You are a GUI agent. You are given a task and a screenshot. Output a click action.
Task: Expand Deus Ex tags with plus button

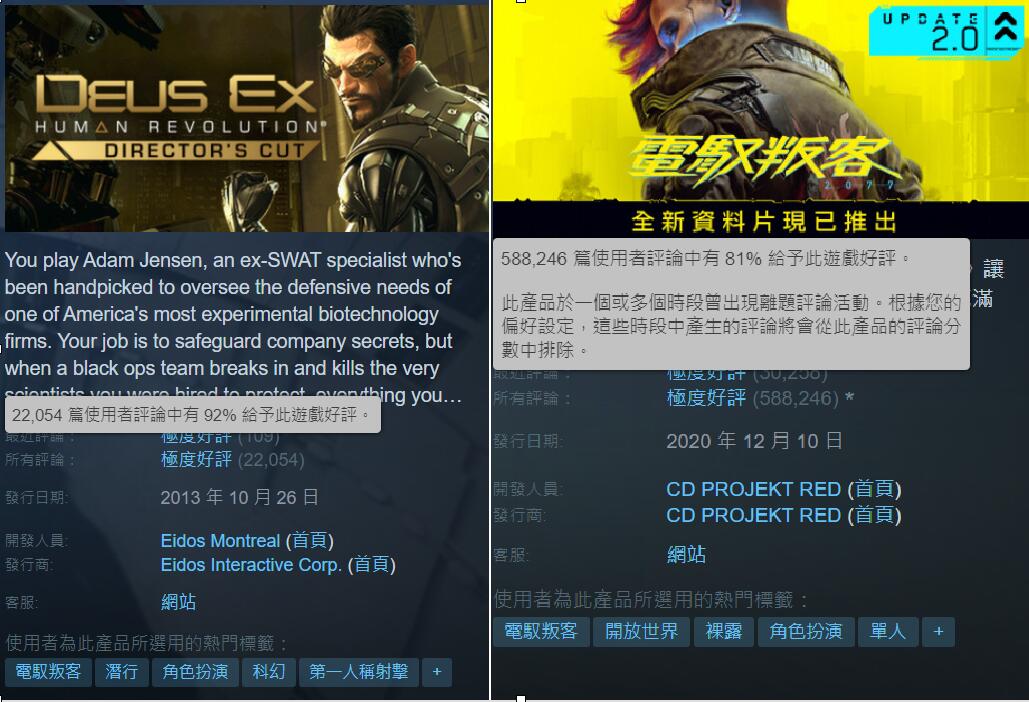tap(437, 672)
